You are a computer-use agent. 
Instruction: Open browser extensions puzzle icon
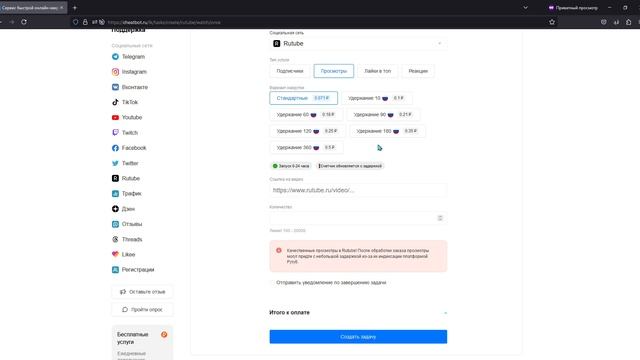tap(629, 22)
